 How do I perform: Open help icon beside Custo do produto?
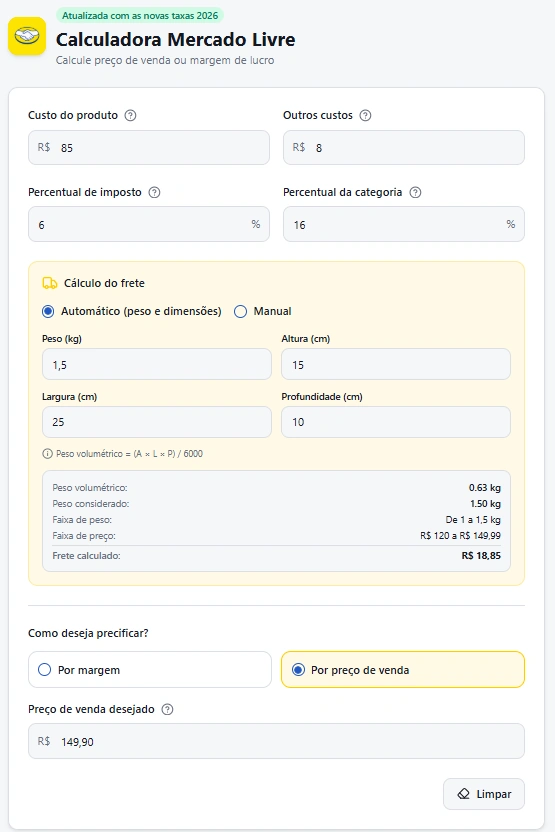(x=131, y=115)
